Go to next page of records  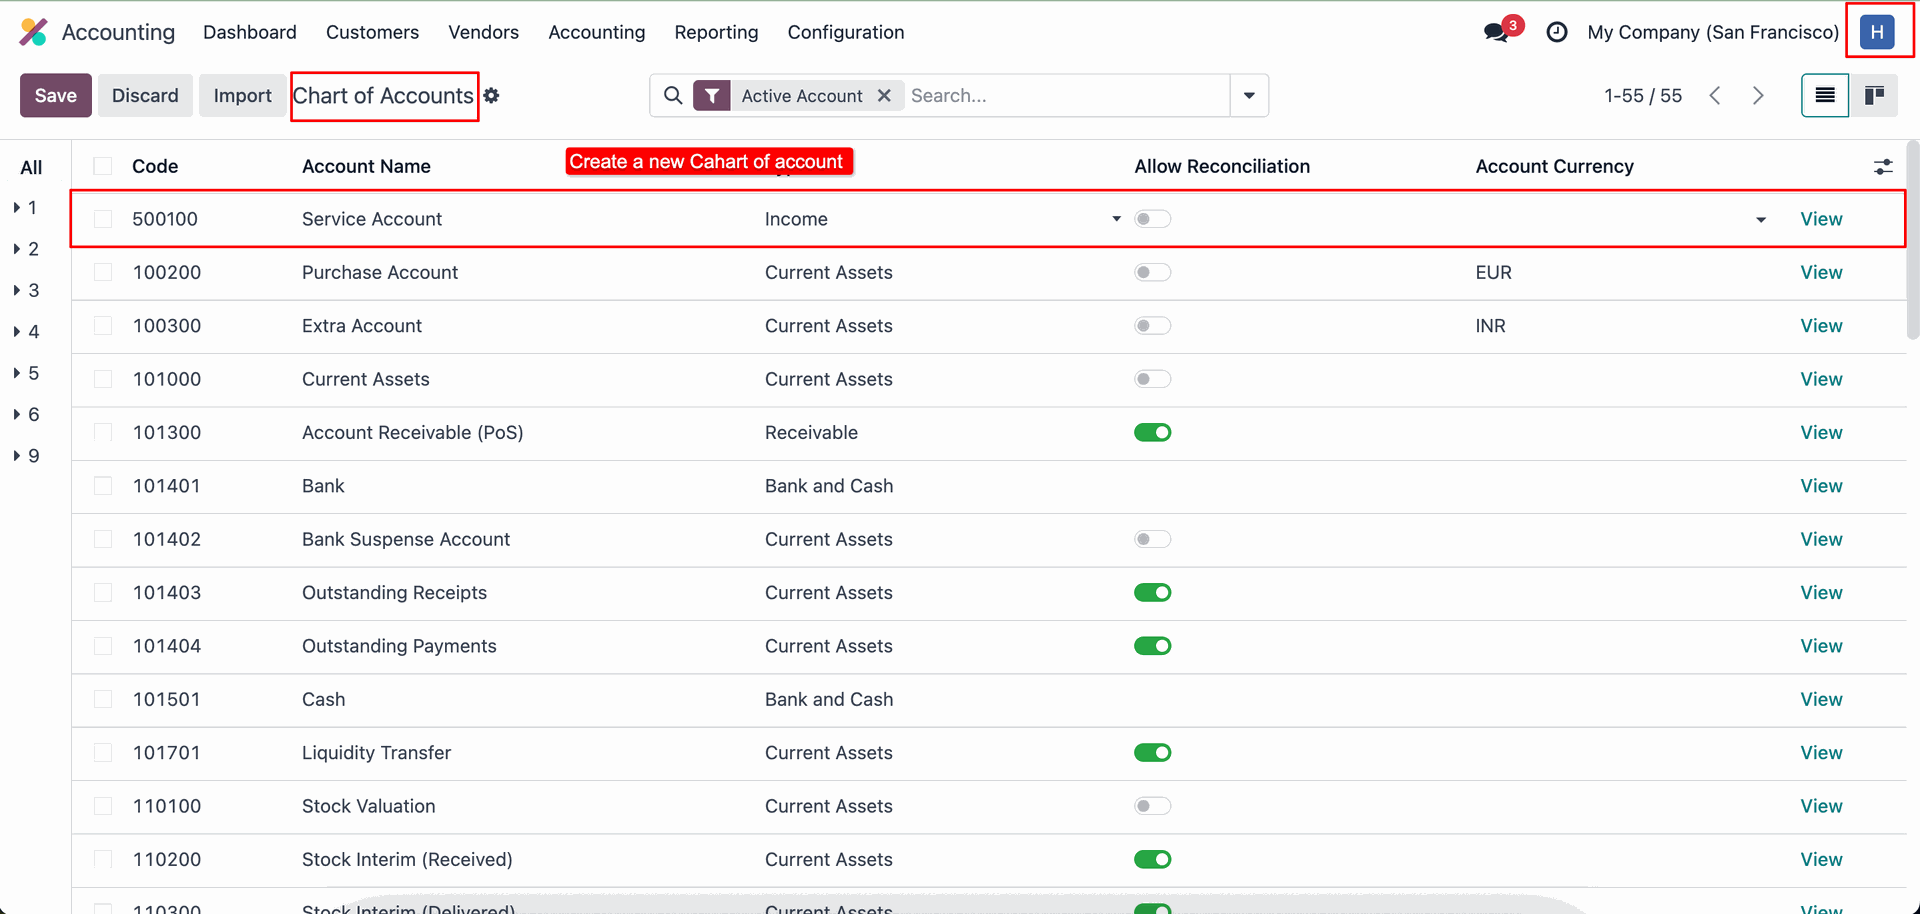1758,96
